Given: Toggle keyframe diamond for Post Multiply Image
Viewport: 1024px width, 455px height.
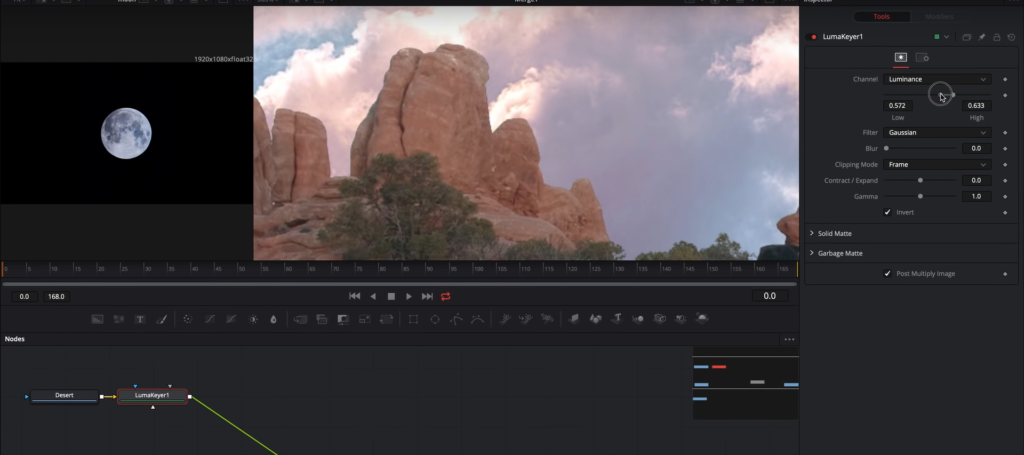Looking at the screenshot, I should pyautogui.click(x=1005, y=274).
